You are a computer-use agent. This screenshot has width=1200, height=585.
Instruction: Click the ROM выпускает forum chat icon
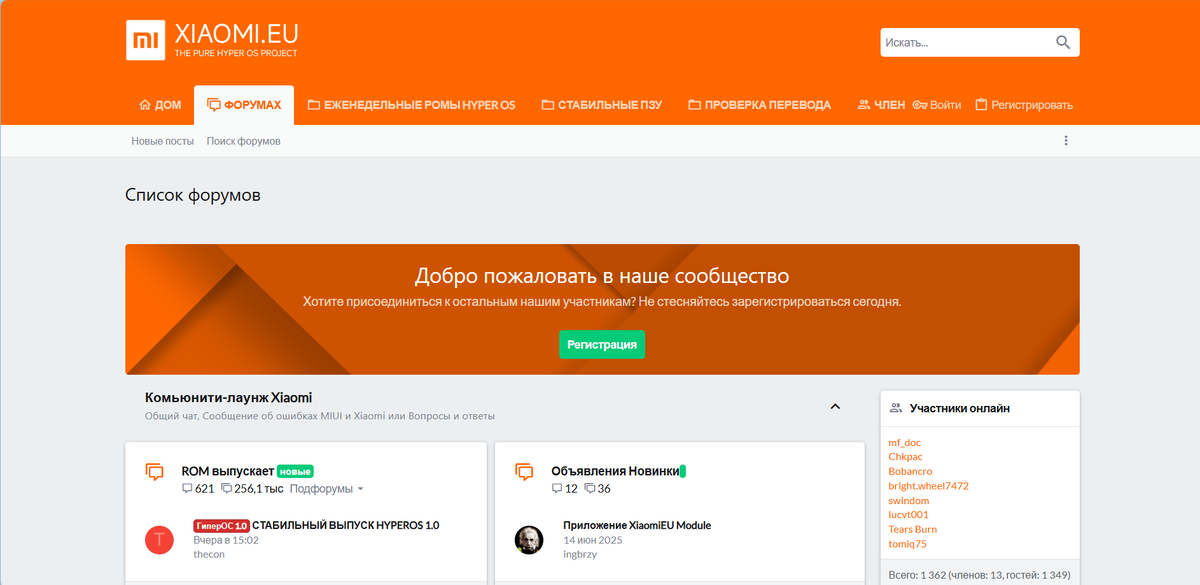click(x=154, y=471)
